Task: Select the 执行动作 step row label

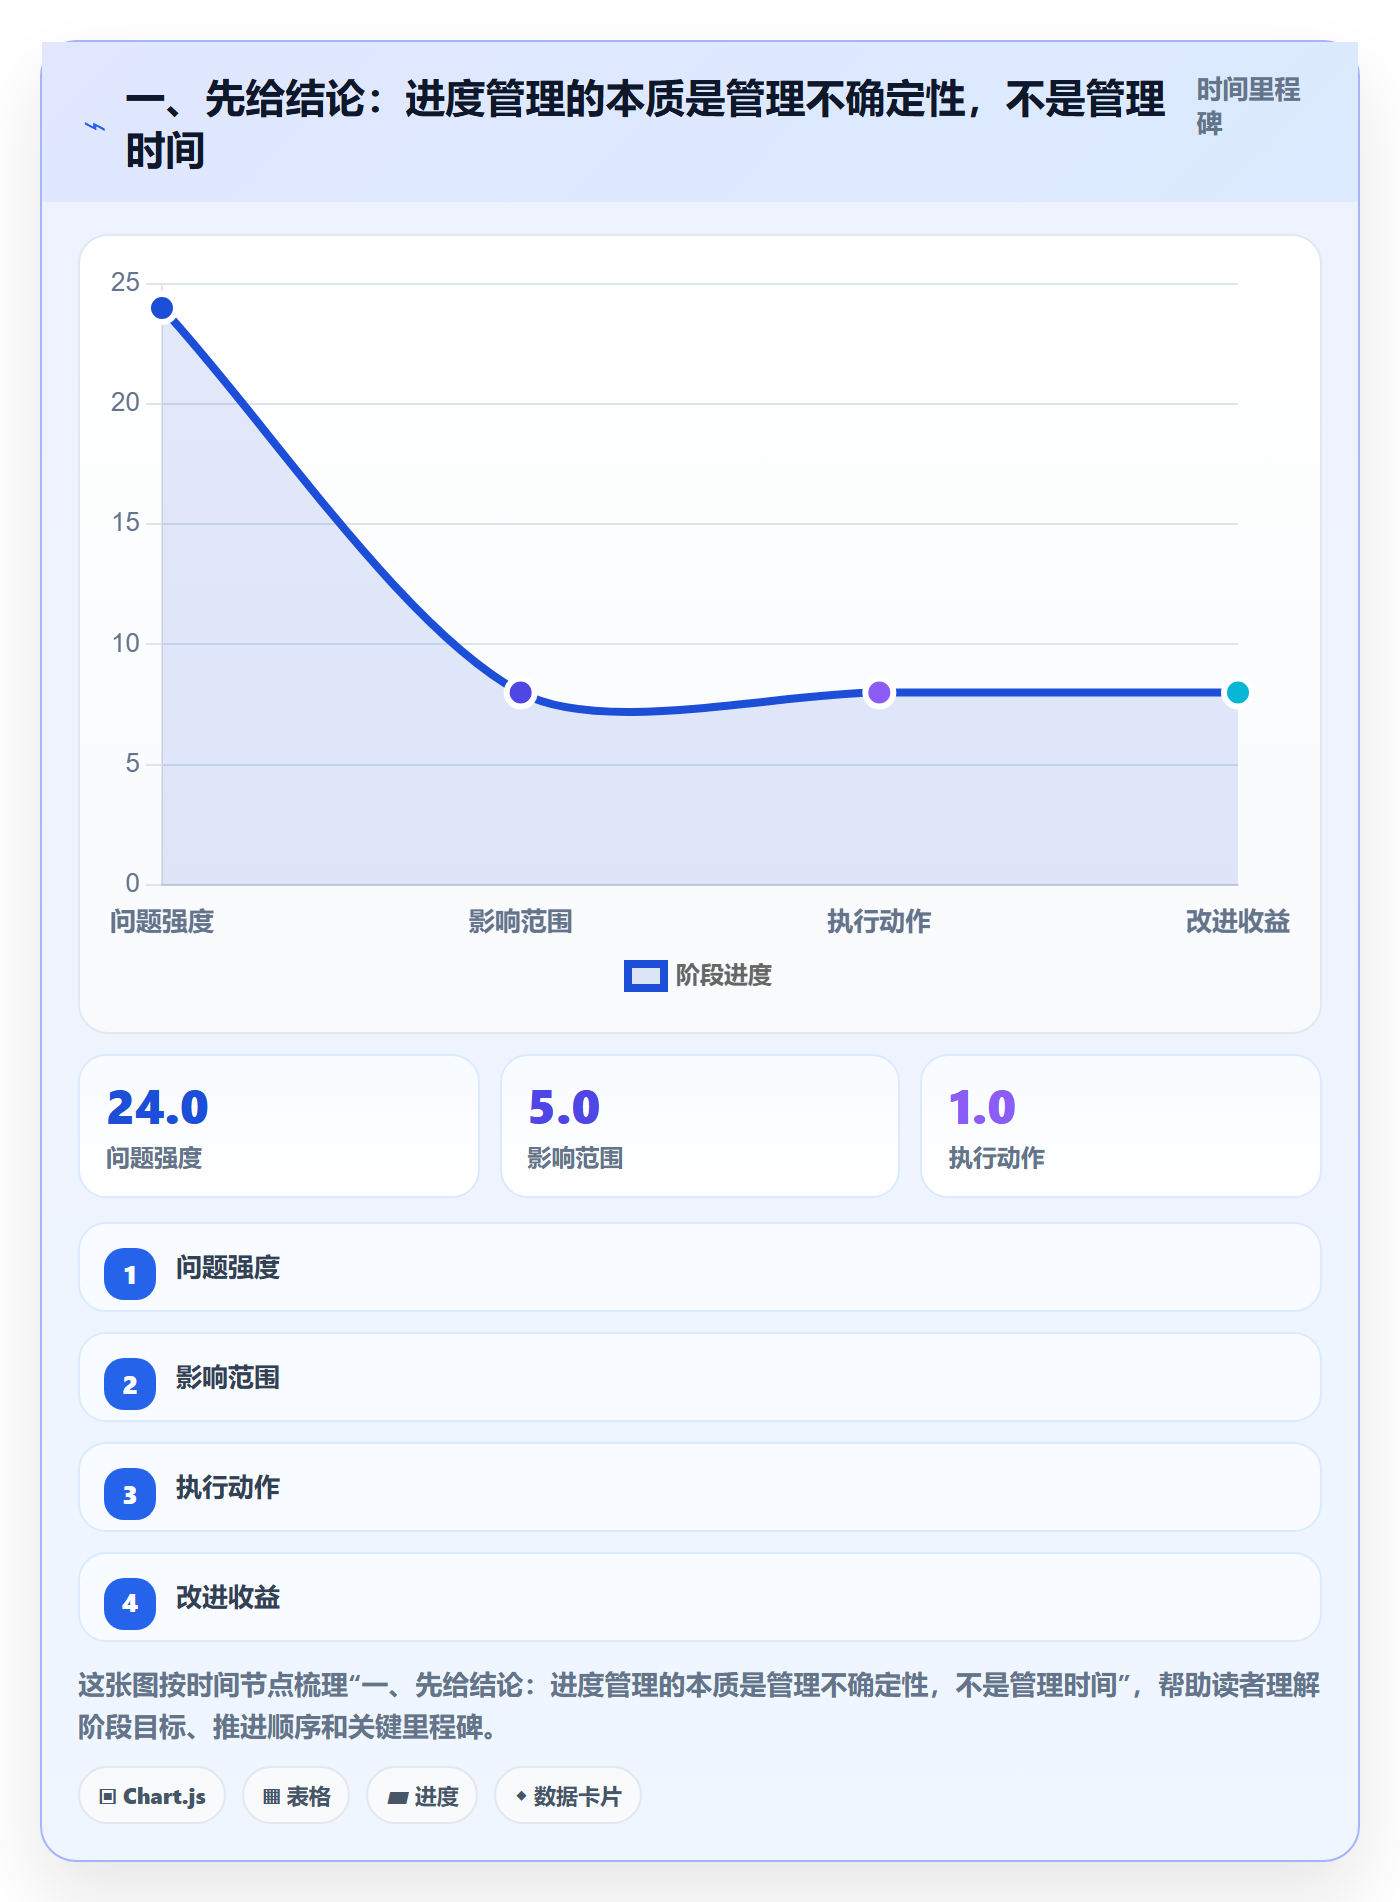Action: click(228, 1488)
